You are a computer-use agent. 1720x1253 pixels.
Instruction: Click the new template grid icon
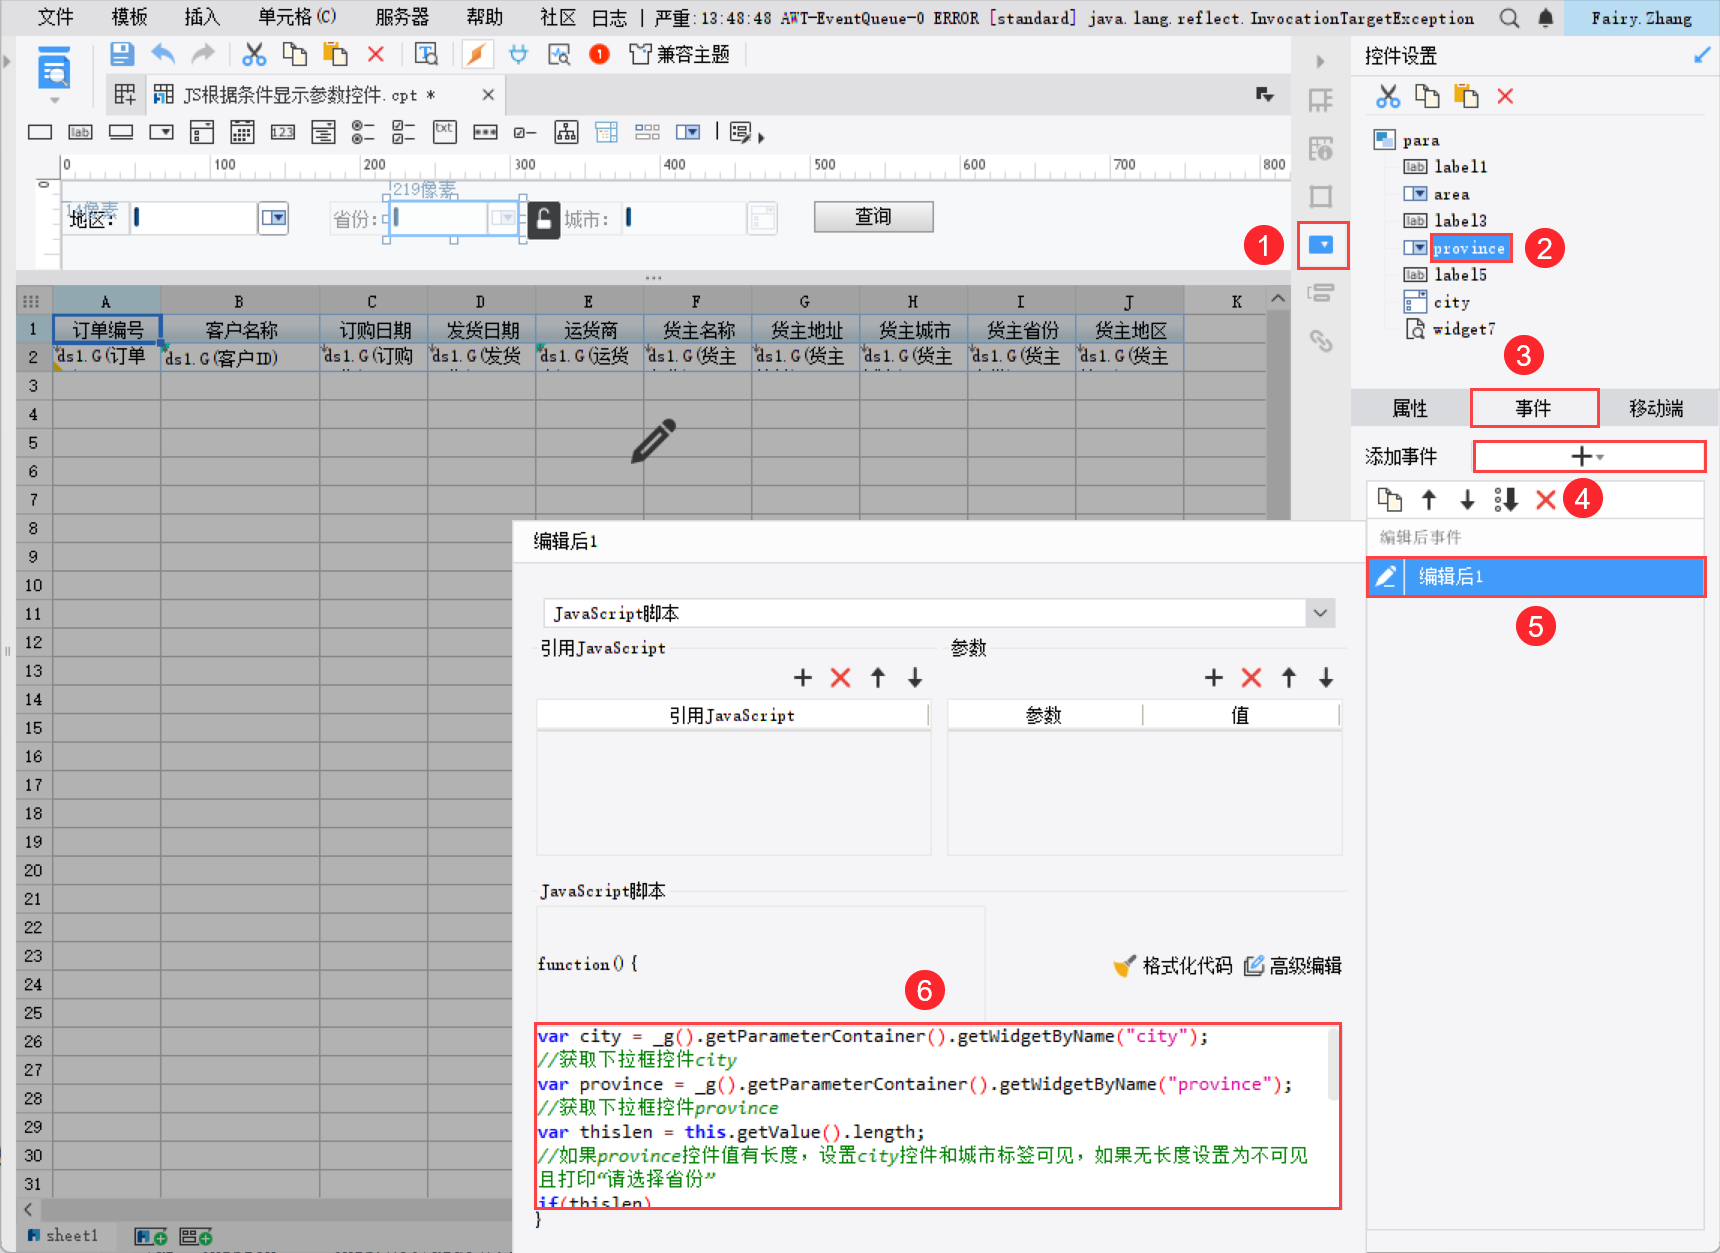tap(125, 95)
